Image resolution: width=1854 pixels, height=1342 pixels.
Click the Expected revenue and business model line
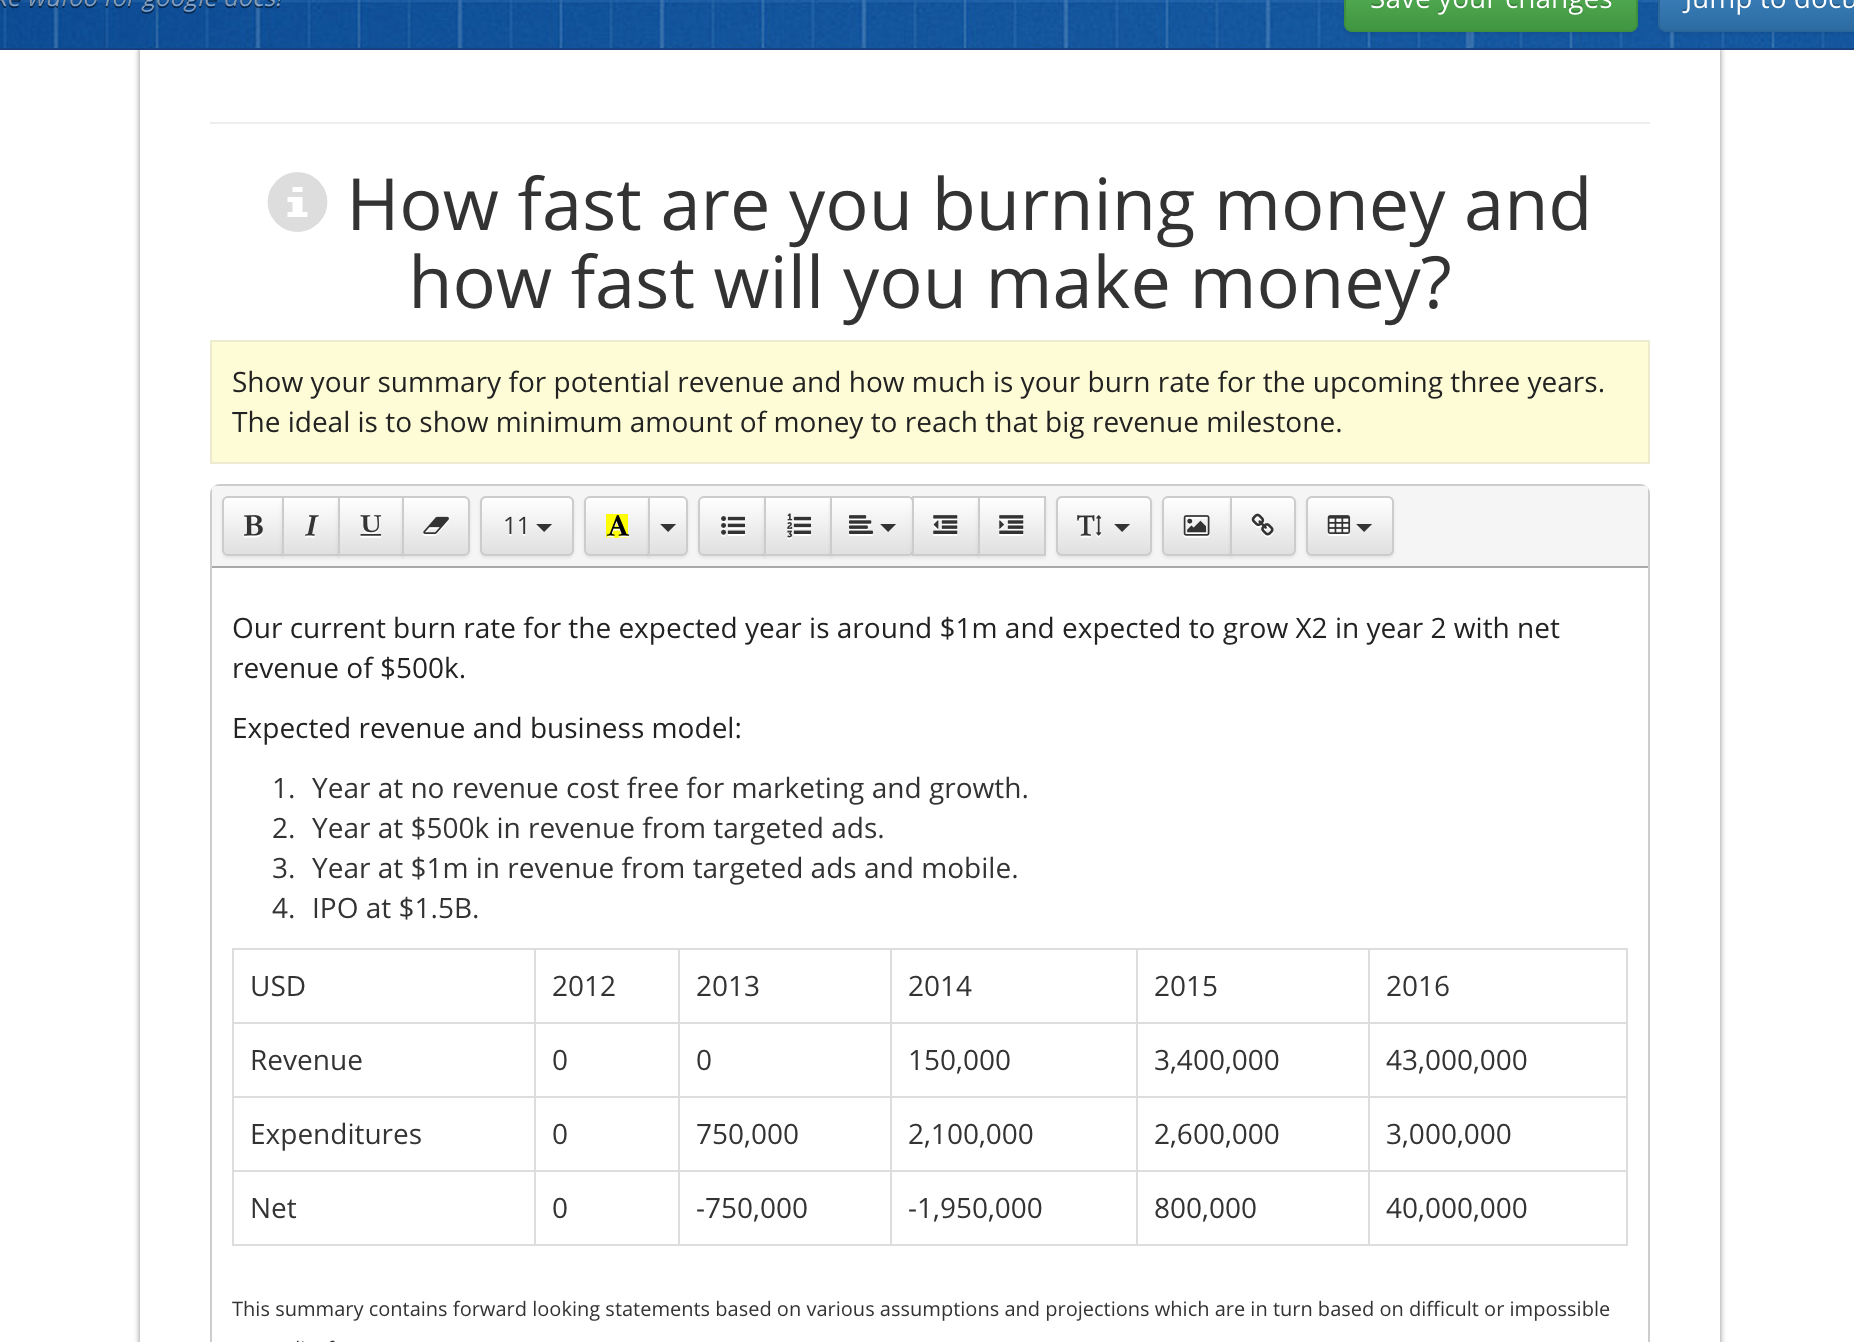click(487, 728)
